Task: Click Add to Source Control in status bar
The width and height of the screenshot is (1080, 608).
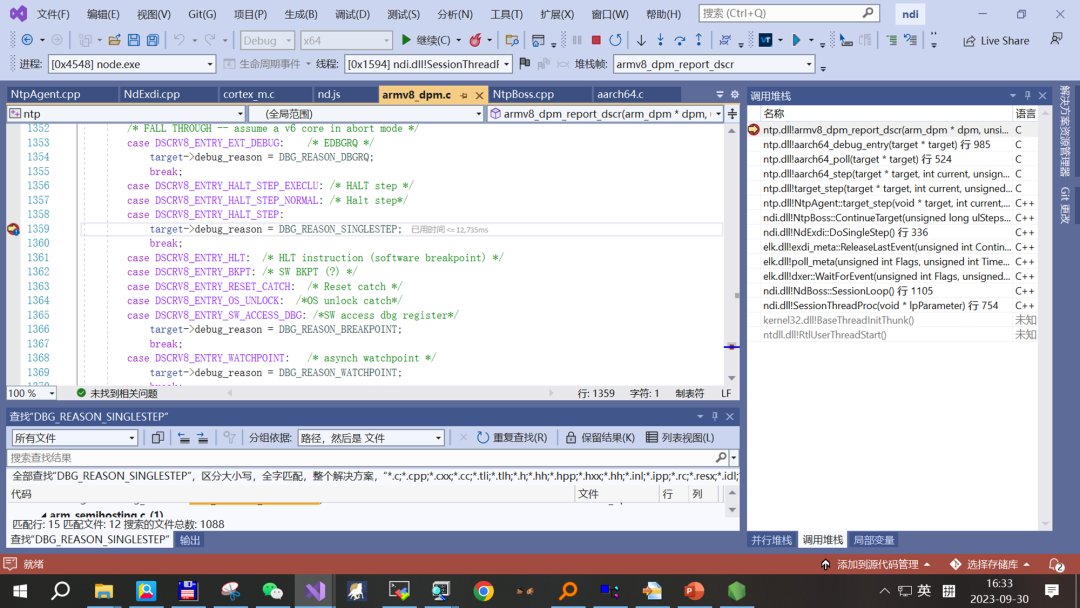Action: (x=875, y=565)
